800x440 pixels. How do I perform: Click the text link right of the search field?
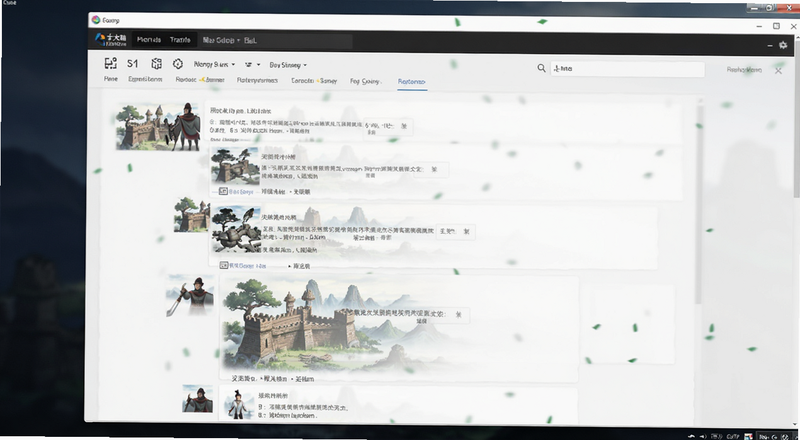click(744, 69)
